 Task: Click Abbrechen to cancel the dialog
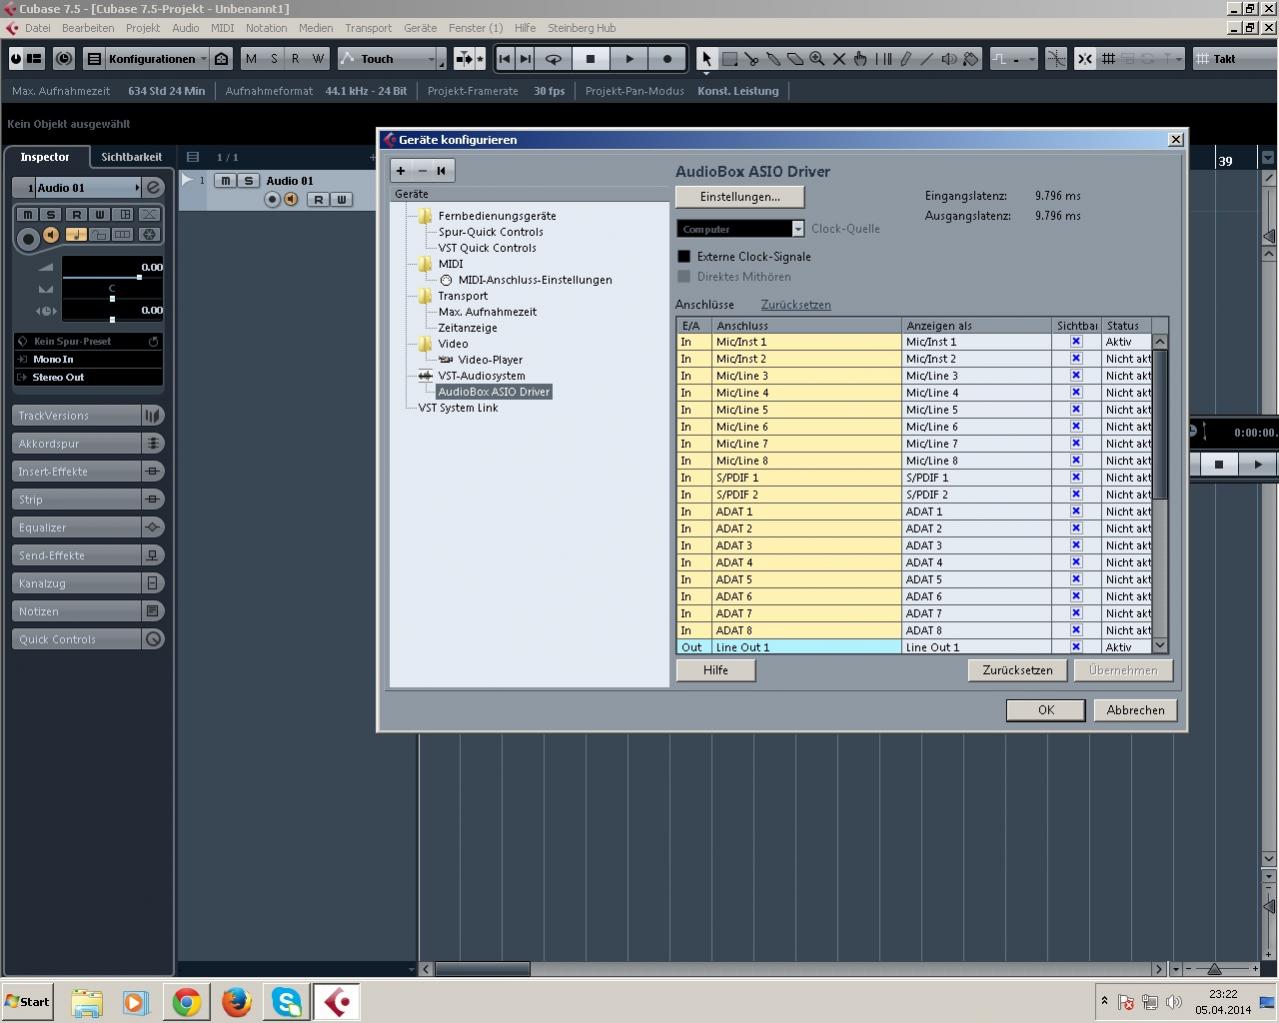[x=1135, y=710]
